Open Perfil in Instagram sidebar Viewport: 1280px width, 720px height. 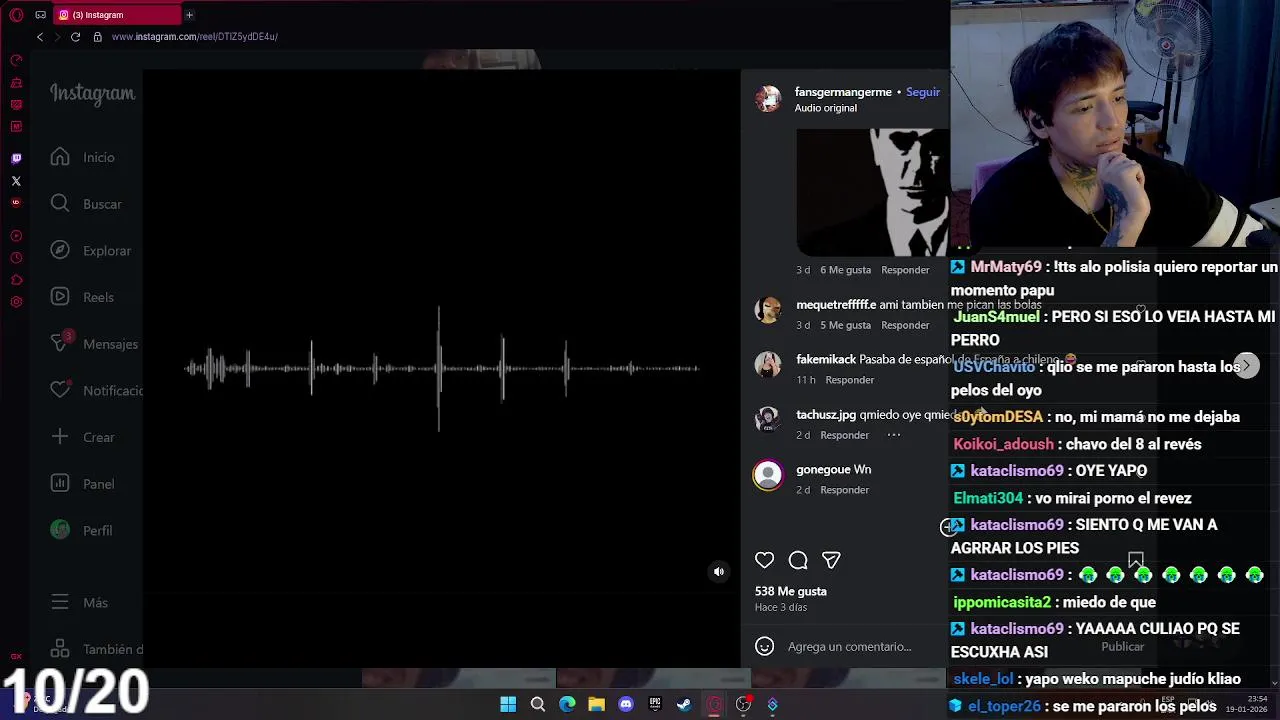84,530
